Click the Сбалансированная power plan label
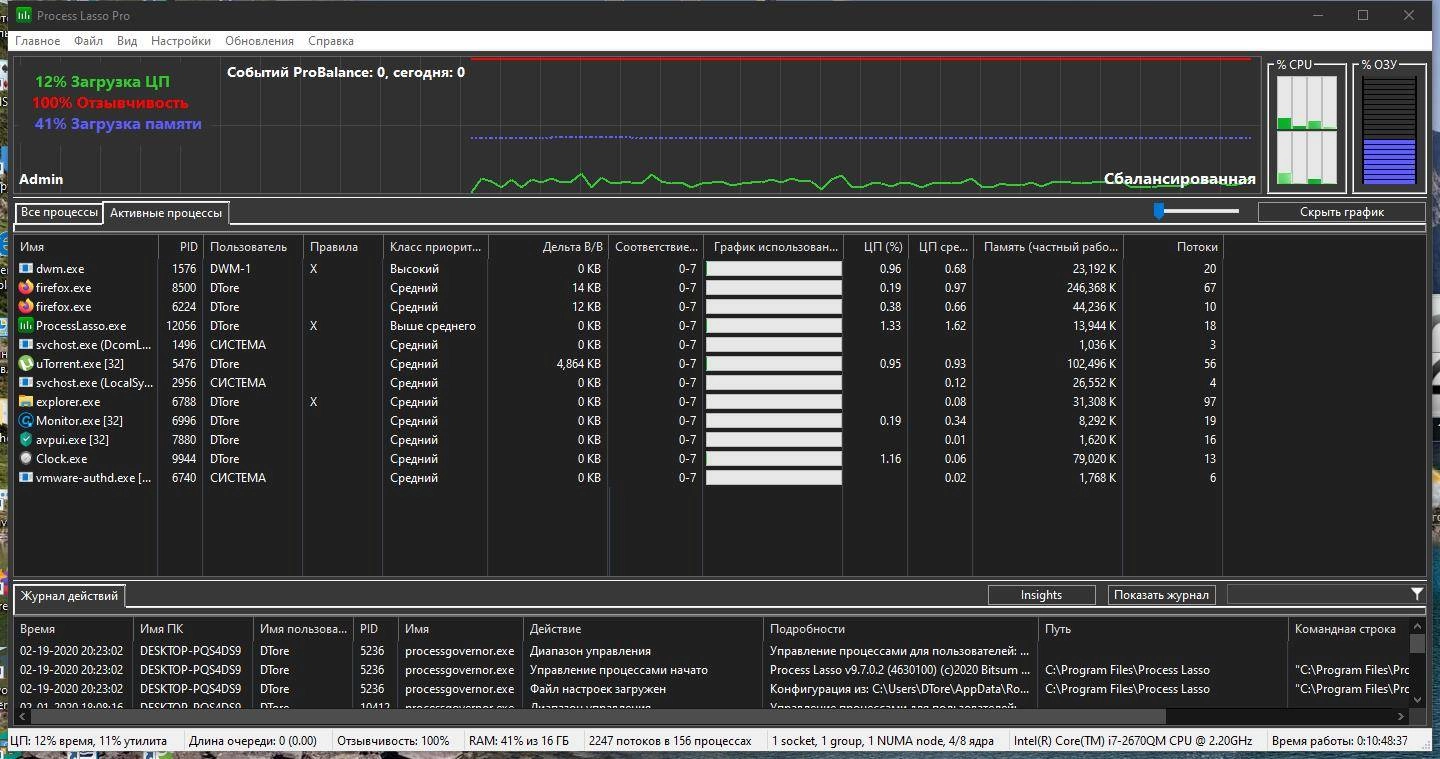The image size is (1440, 759). 1179,179
